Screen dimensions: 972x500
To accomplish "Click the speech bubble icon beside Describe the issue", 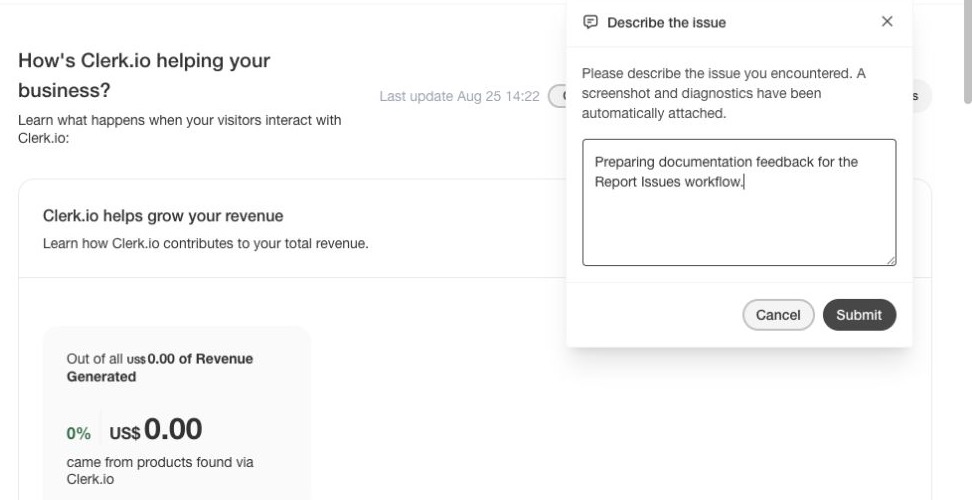I will coord(590,22).
